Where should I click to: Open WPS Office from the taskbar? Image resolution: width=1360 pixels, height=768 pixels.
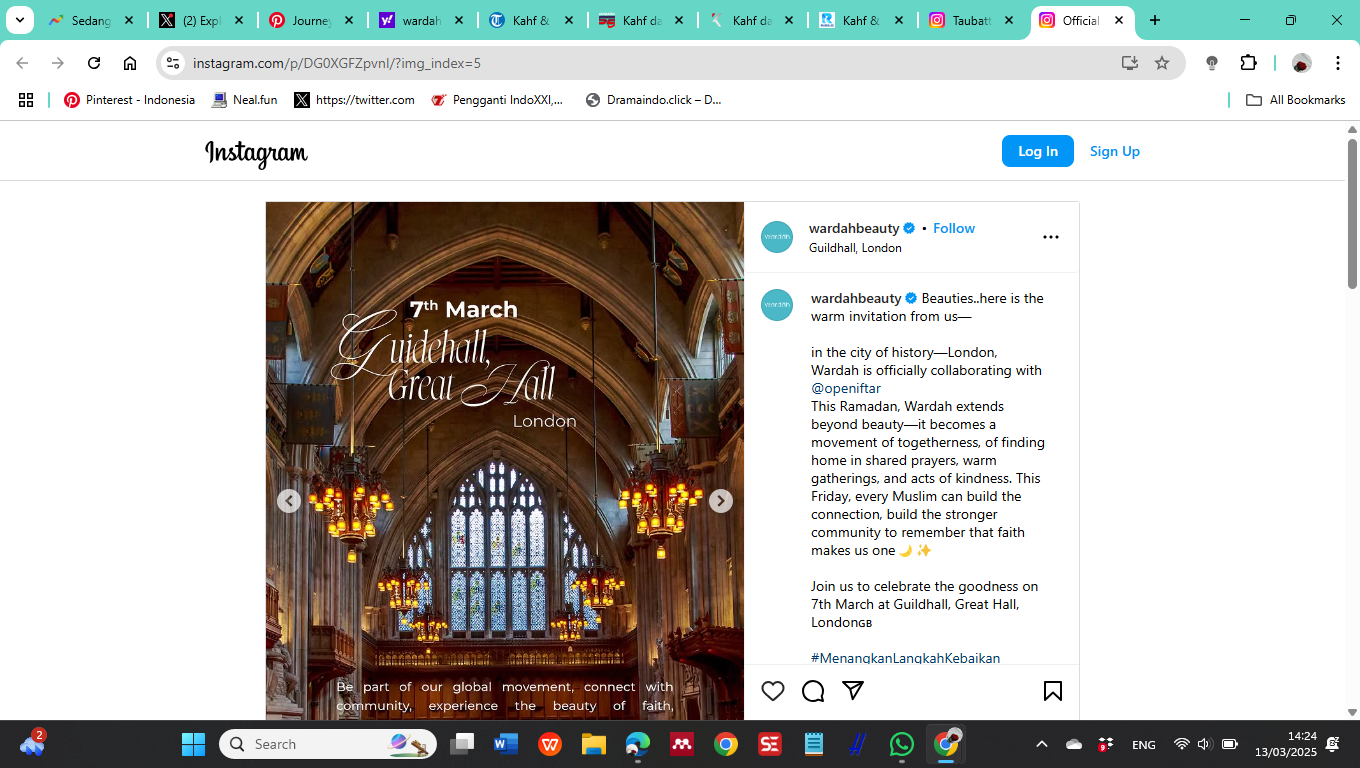[x=550, y=744]
